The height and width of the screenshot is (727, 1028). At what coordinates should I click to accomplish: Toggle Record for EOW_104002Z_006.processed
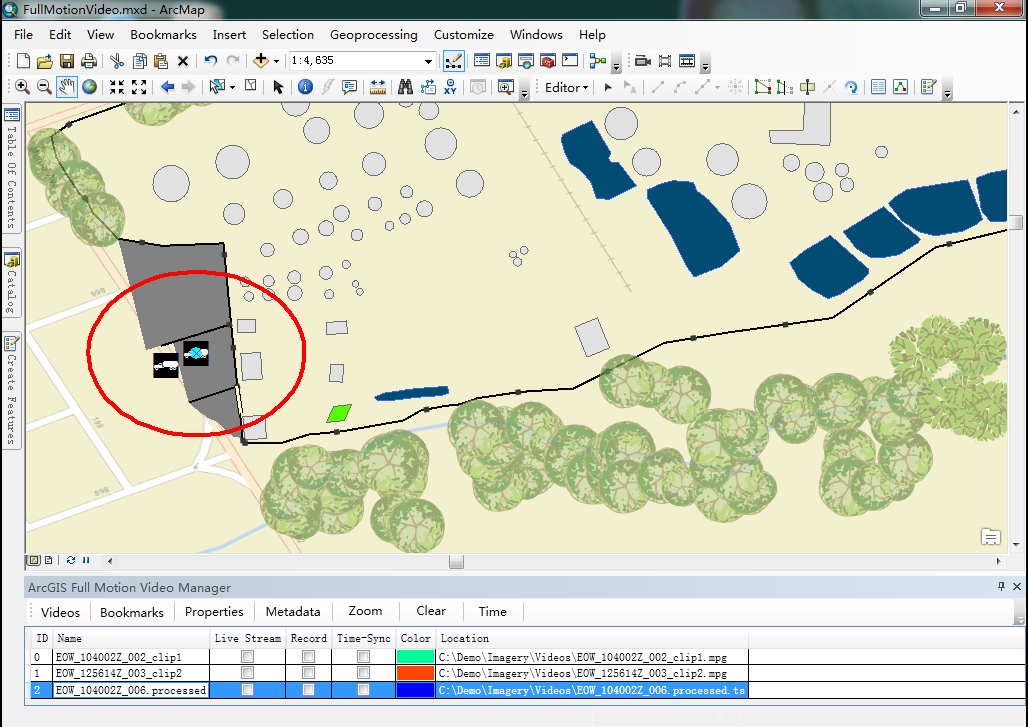tap(308, 690)
